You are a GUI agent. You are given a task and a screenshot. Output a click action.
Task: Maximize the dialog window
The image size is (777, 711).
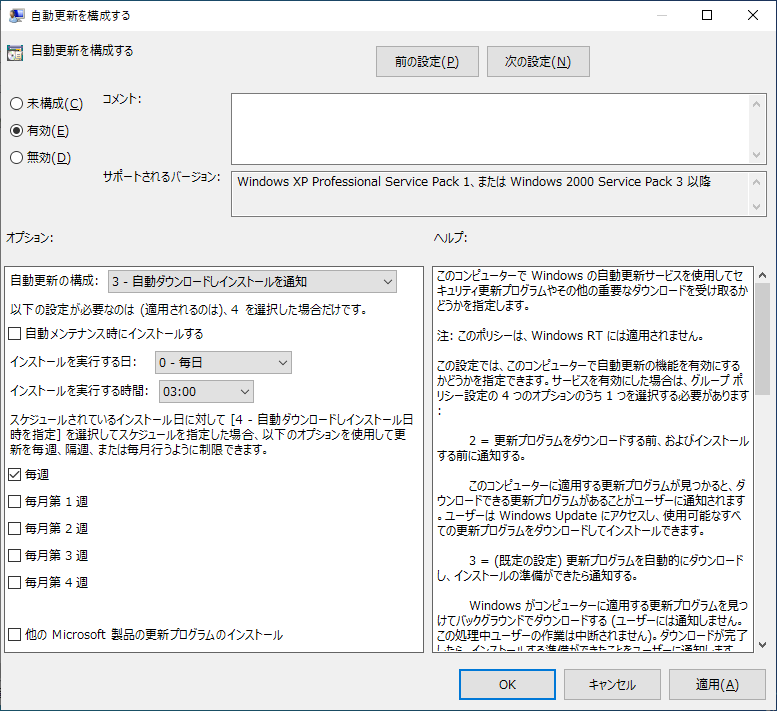click(707, 15)
